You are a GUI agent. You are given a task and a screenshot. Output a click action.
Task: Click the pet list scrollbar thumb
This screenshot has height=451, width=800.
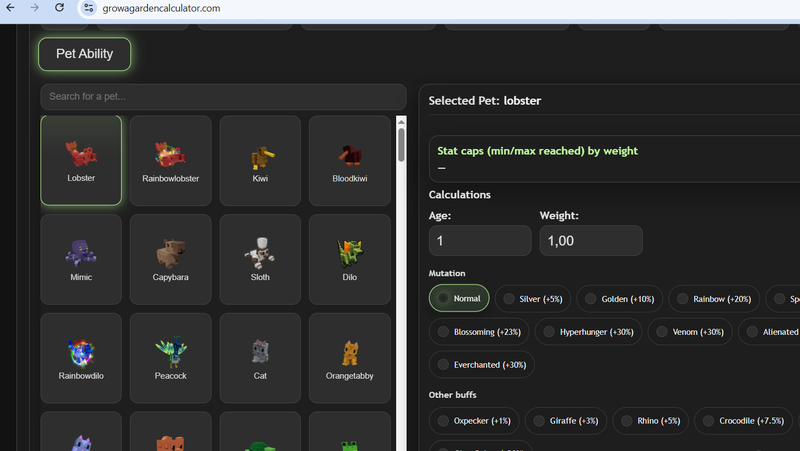point(402,145)
